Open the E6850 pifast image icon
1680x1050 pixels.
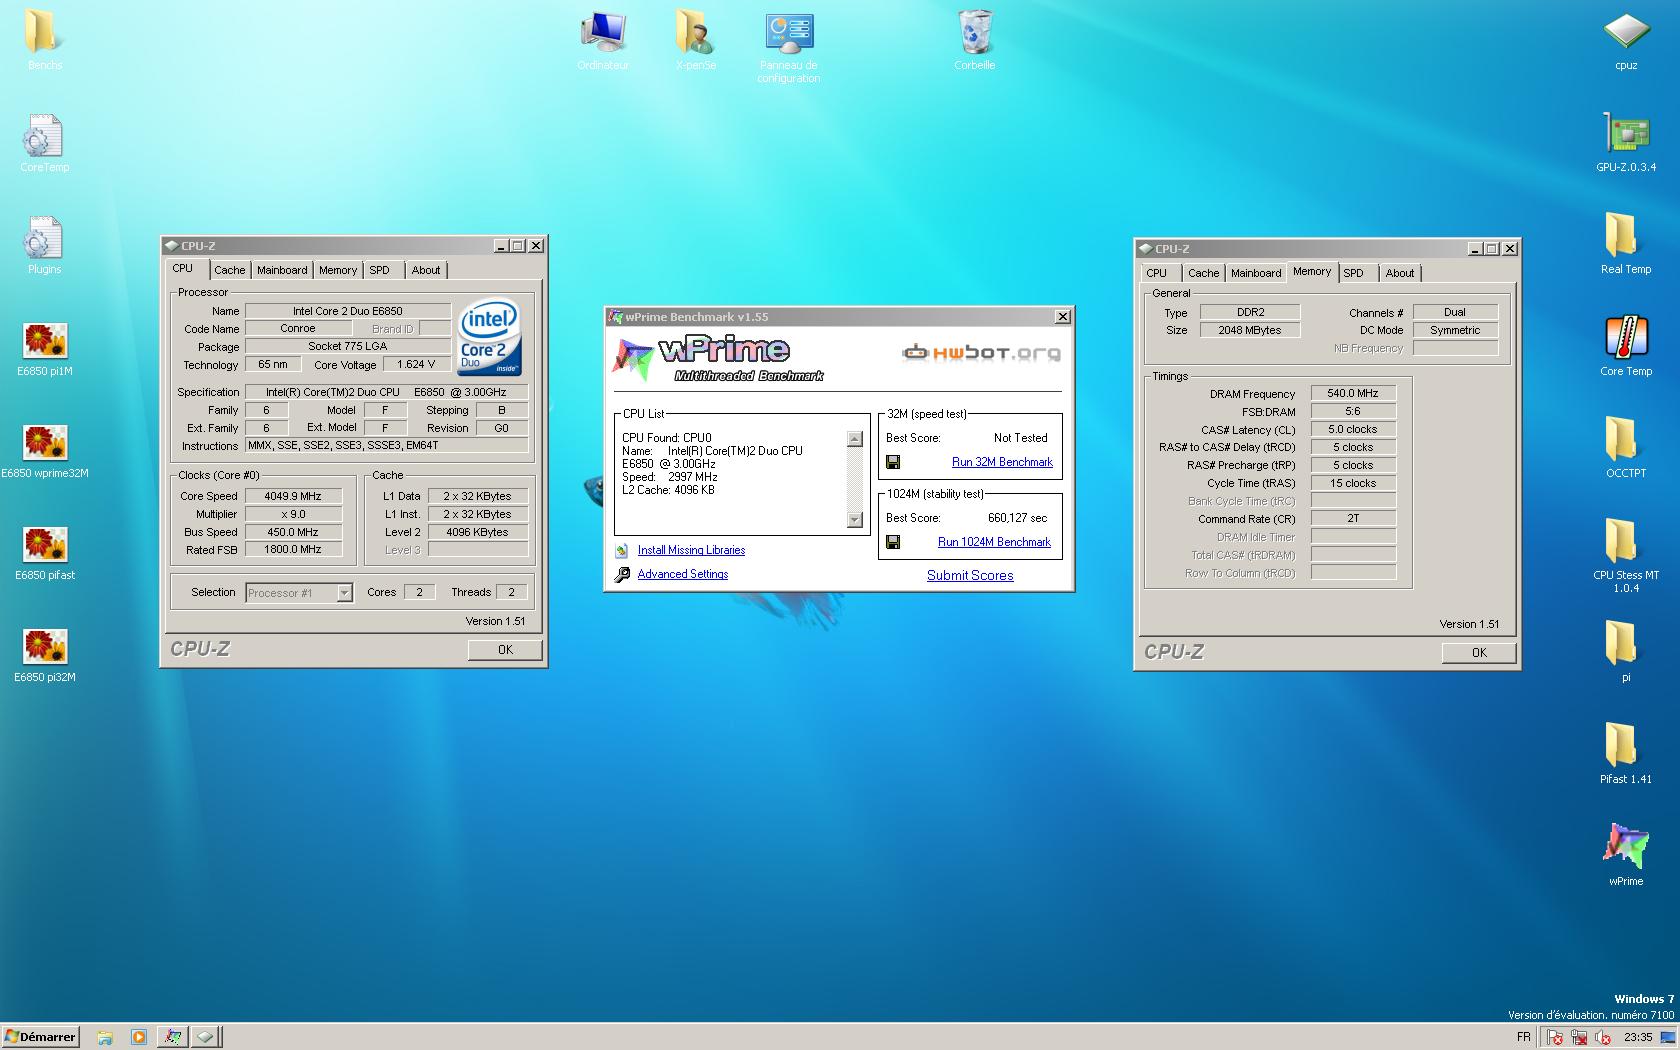pyautogui.click(x=45, y=551)
